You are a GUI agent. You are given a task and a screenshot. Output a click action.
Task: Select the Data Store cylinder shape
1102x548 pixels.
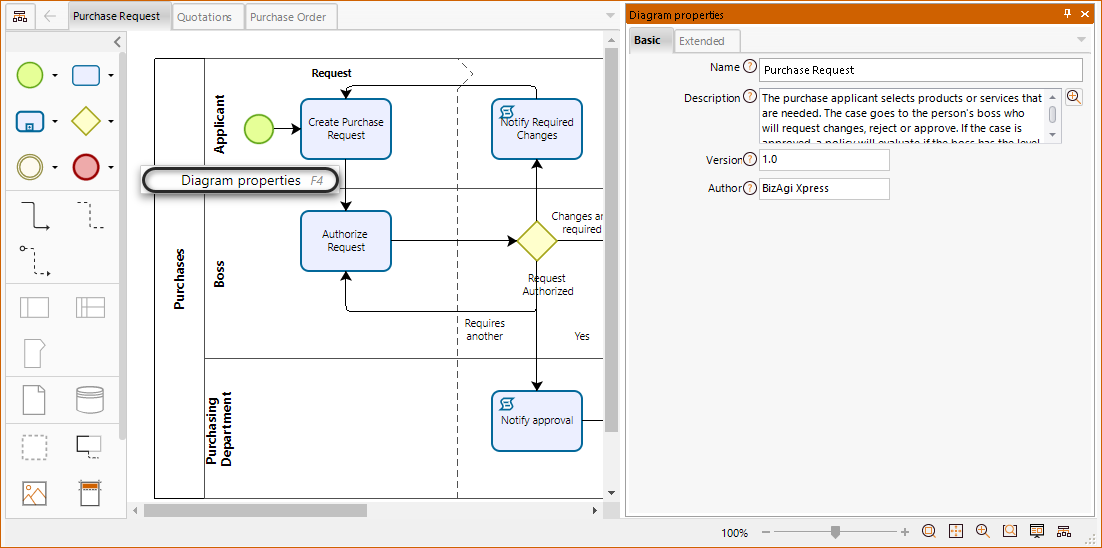pos(90,400)
